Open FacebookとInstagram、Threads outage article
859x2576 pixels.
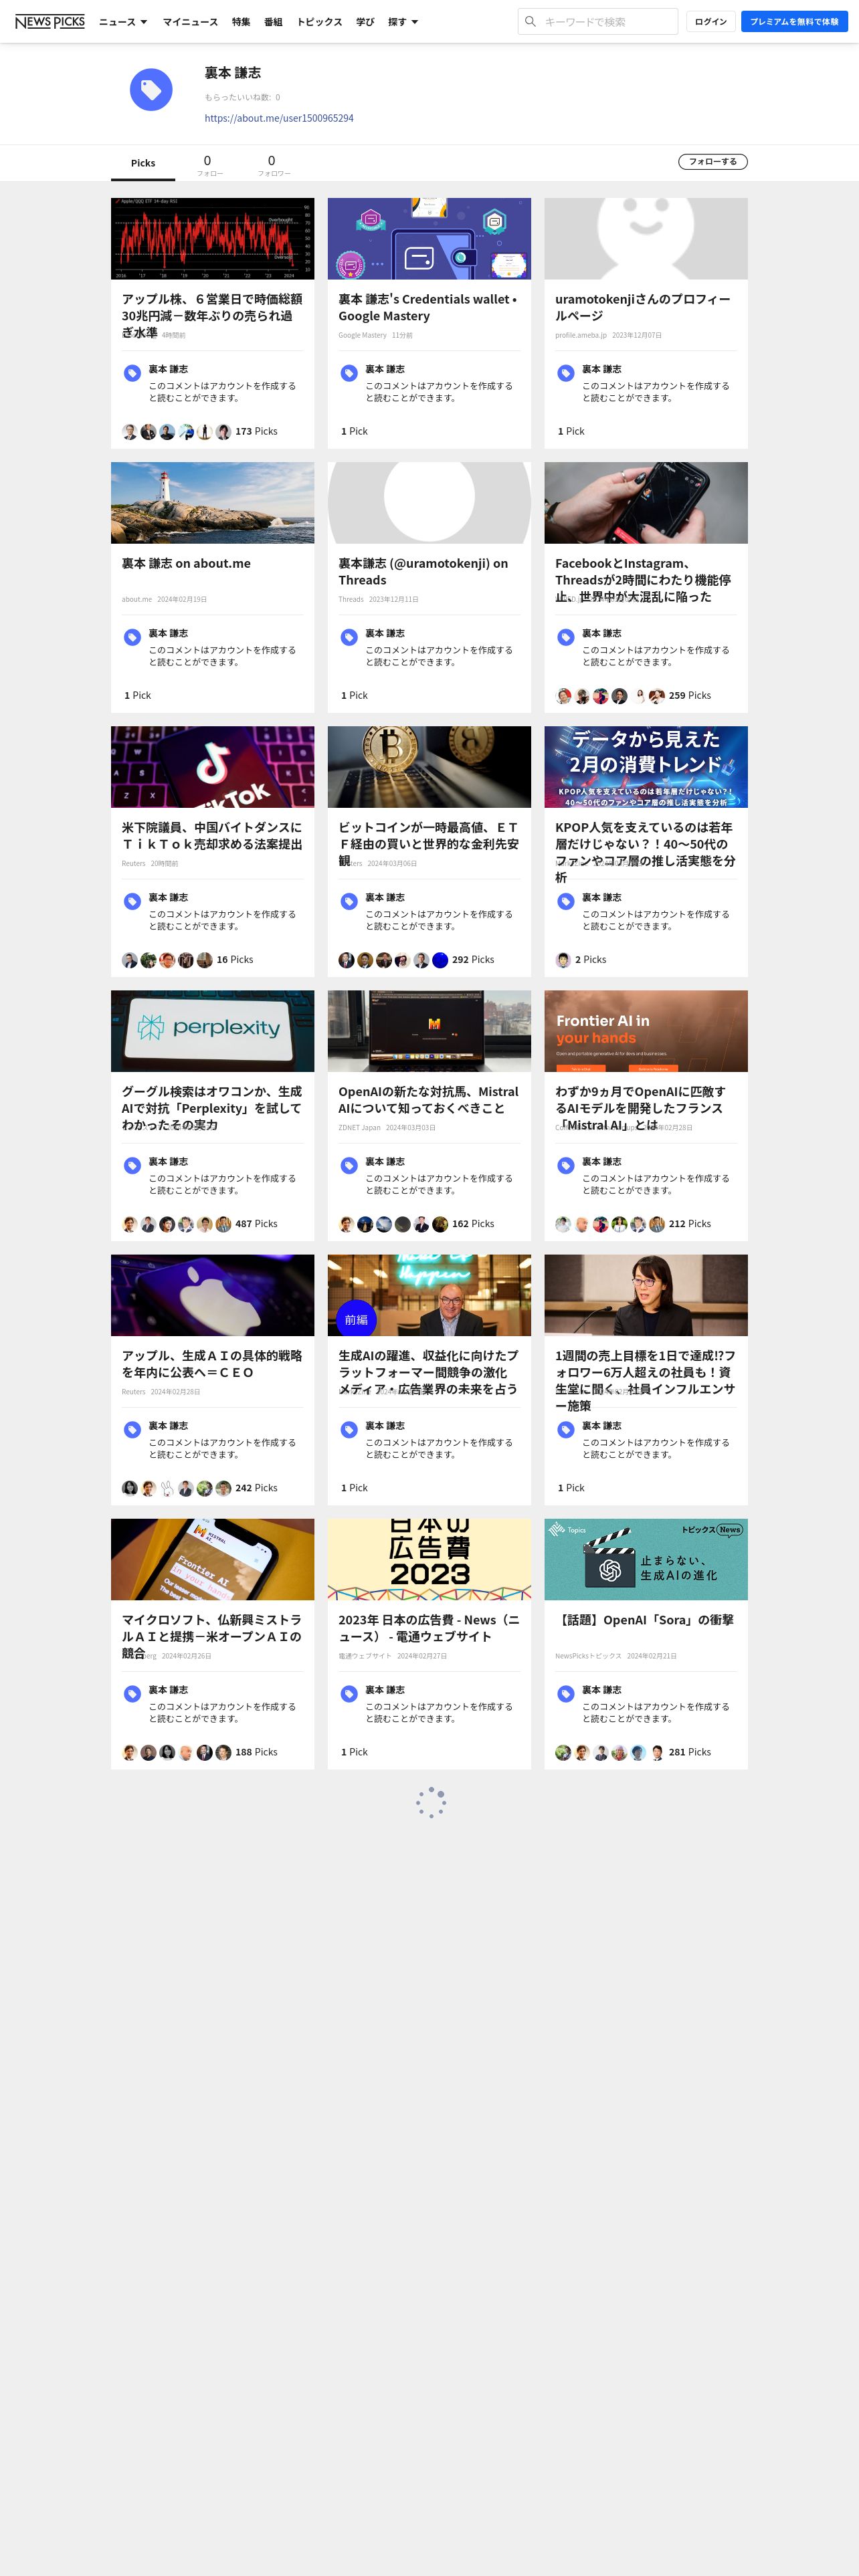(643, 579)
